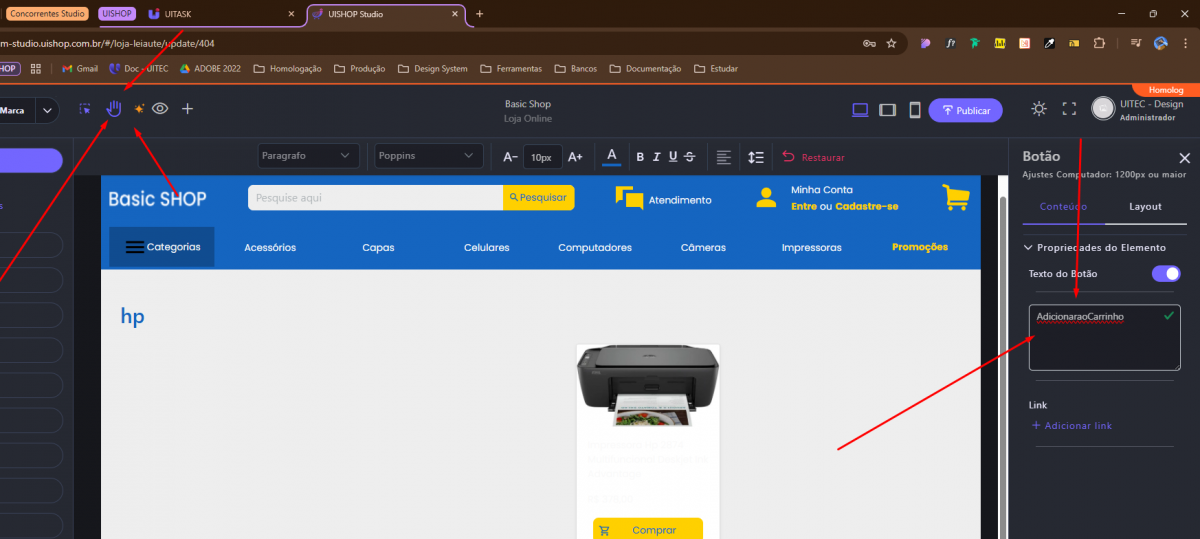Image resolution: width=1200 pixels, height=539 pixels.
Task: Activate the selection cursor tool
Action: [x=86, y=109]
